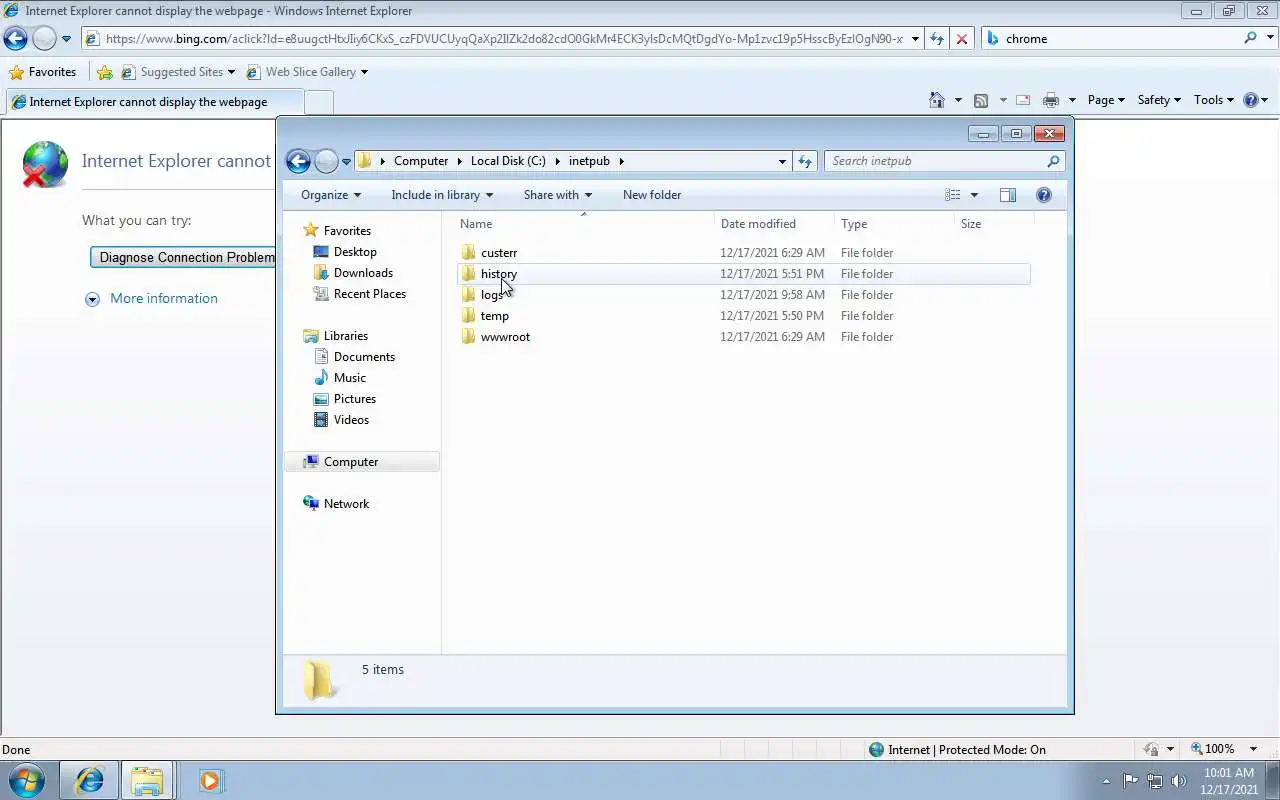
Task: Click Computer in the address breadcrumb
Action: (x=421, y=161)
